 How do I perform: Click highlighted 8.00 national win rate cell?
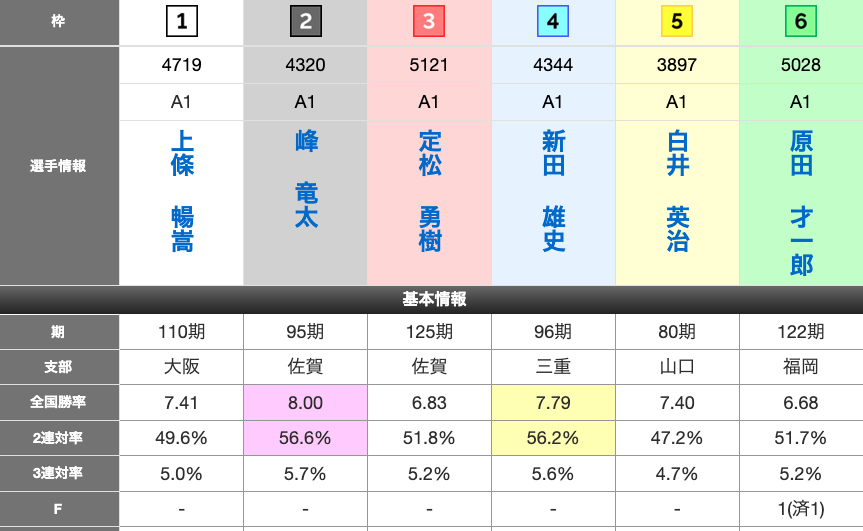click(x=305, y=403)
